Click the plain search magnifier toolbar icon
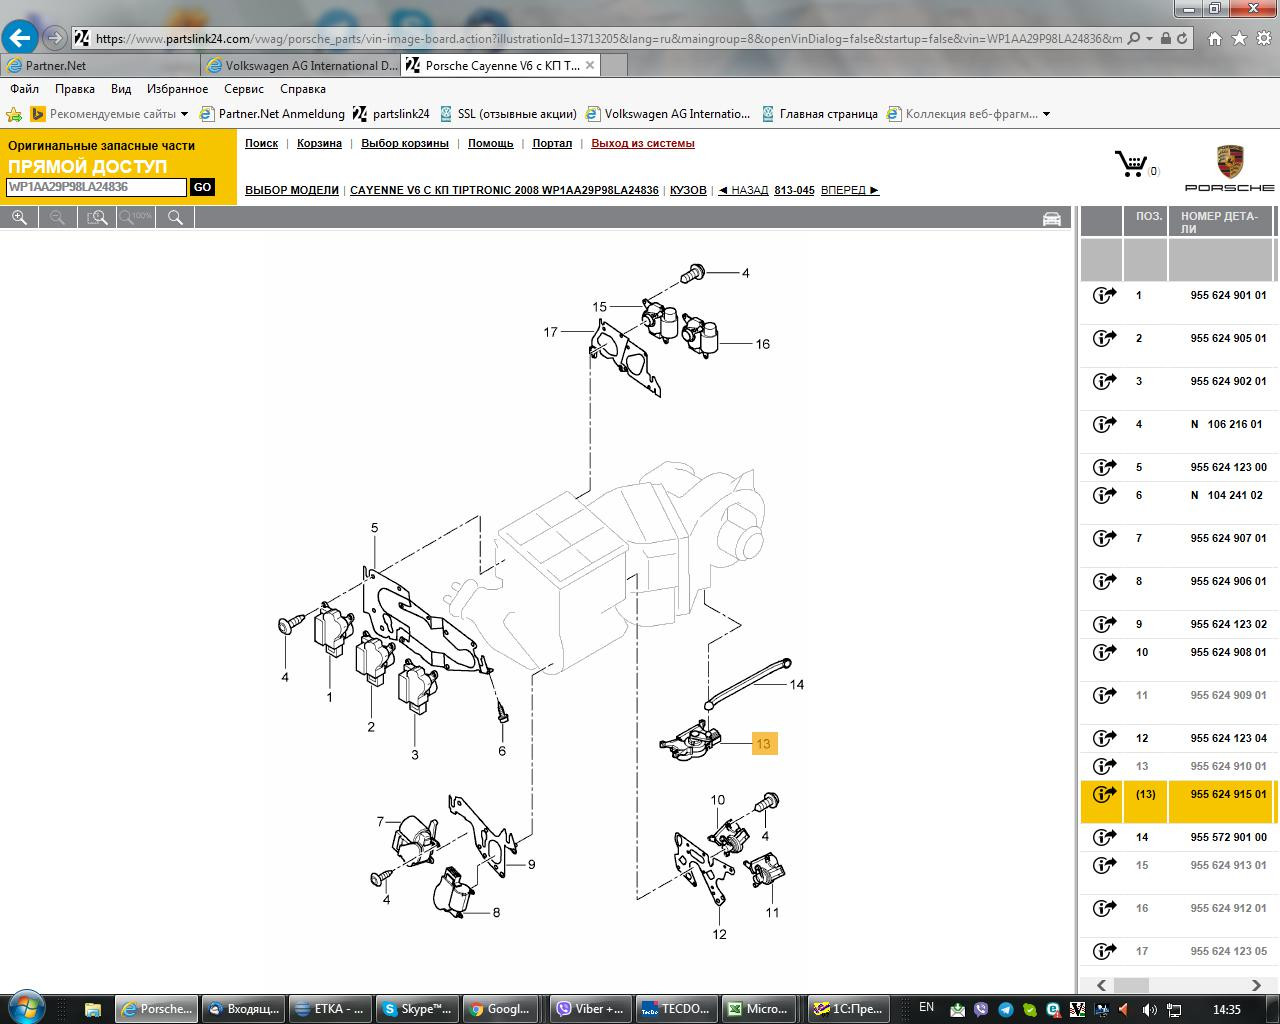The image size is (1280, 1024). [175, 217]
